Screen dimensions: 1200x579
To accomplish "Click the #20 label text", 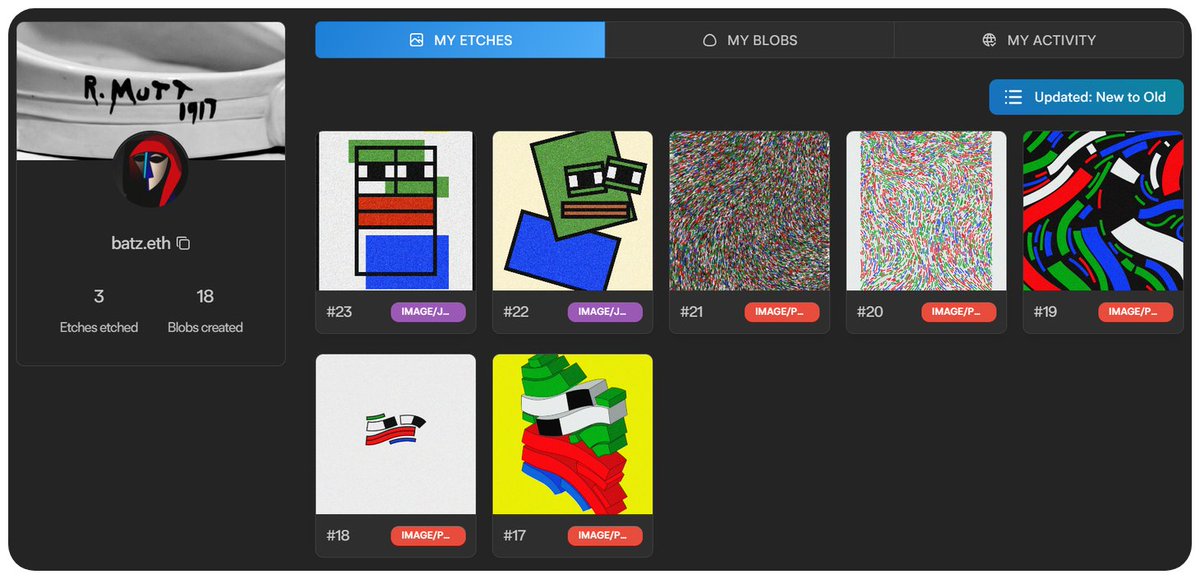I will (x=870, y=312).
